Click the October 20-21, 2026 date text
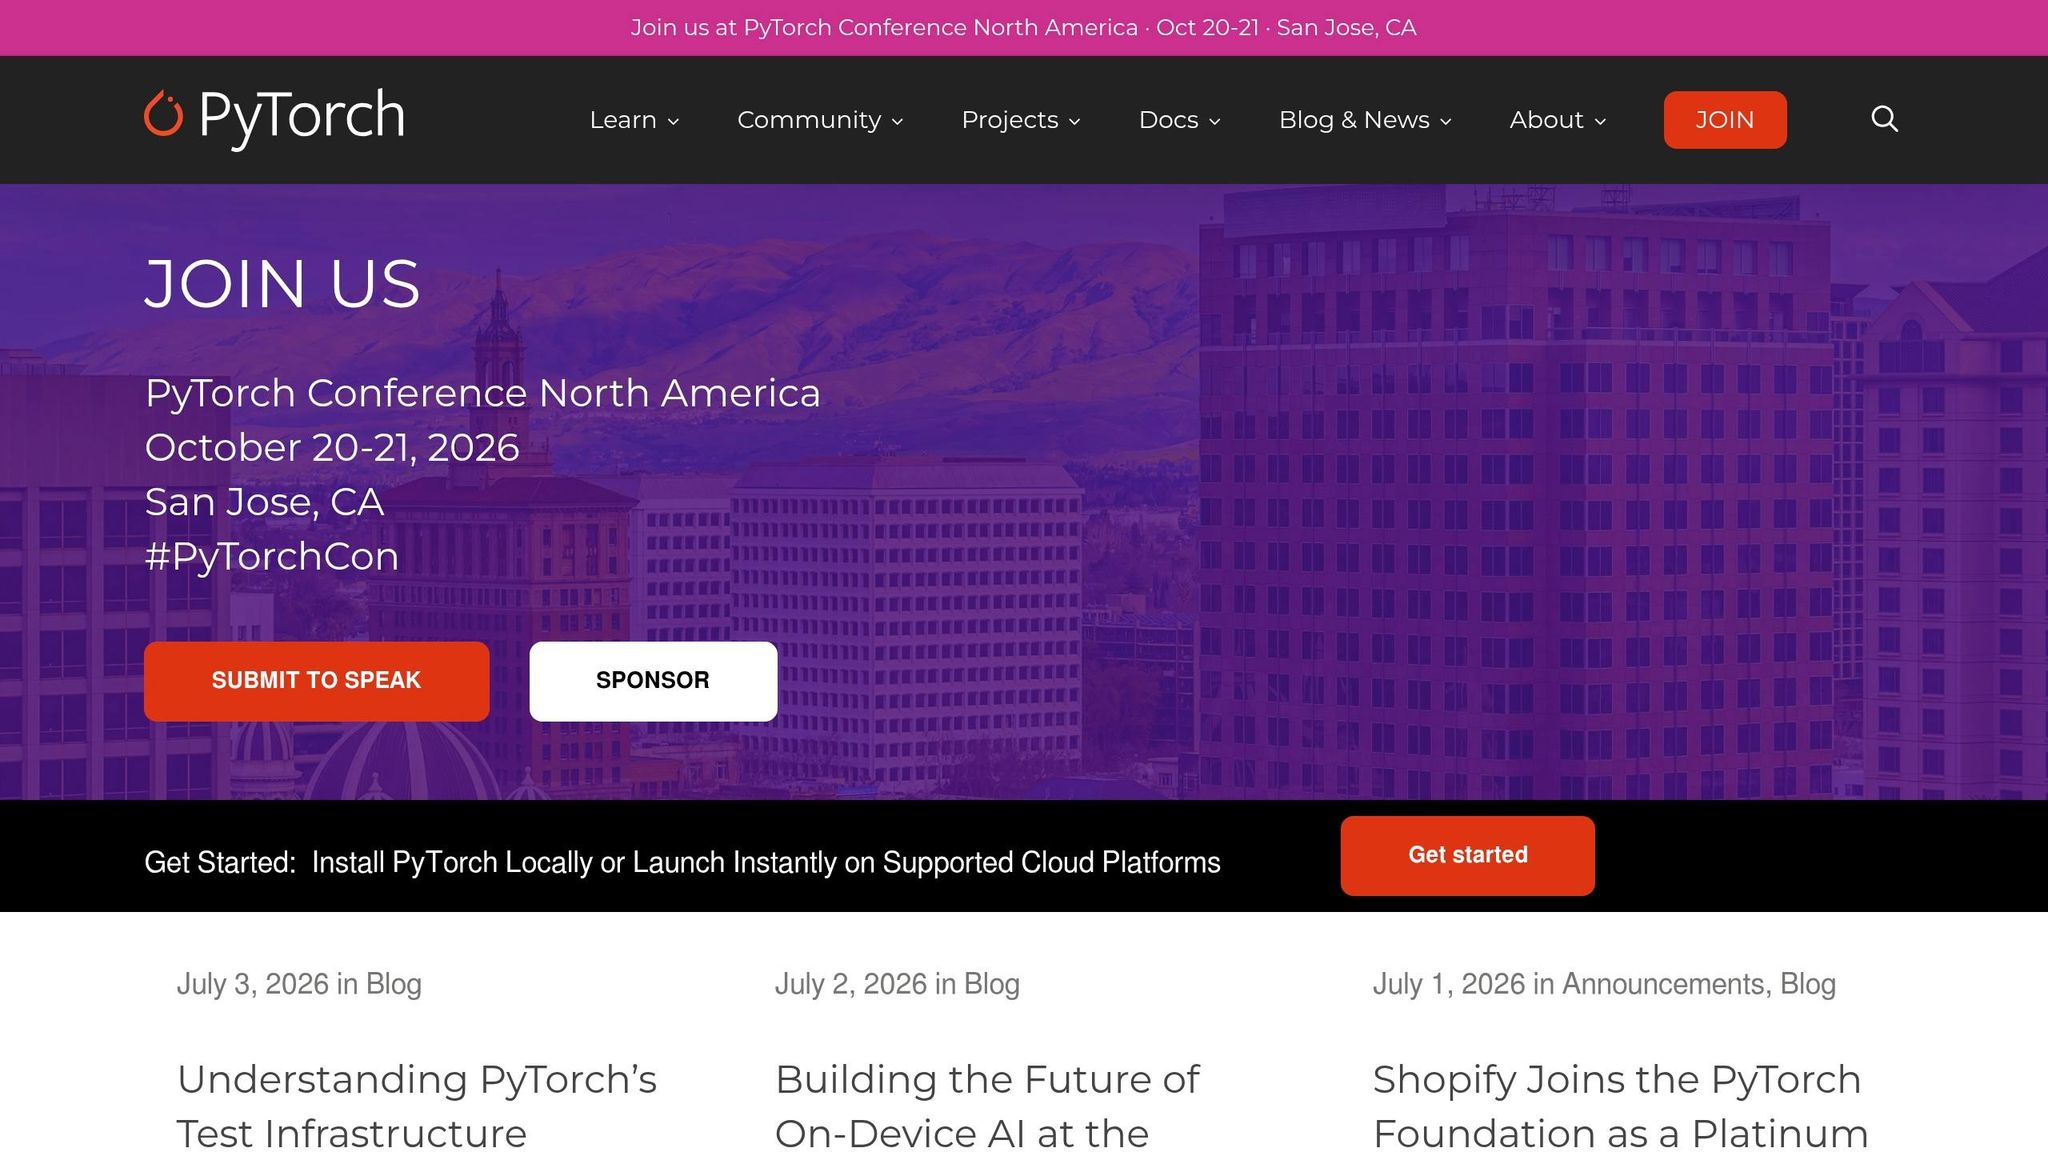Screen dimensions: 2048x1152 pyautogui.click(x=332, y=447)
